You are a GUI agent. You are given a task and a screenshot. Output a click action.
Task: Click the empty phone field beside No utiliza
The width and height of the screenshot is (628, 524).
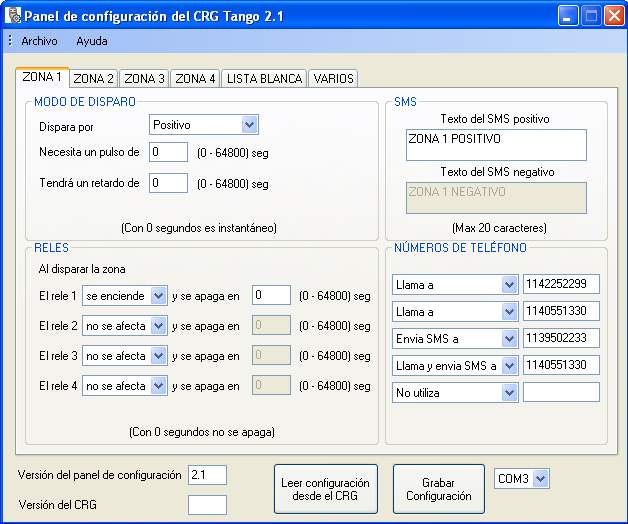coord(561,392)
